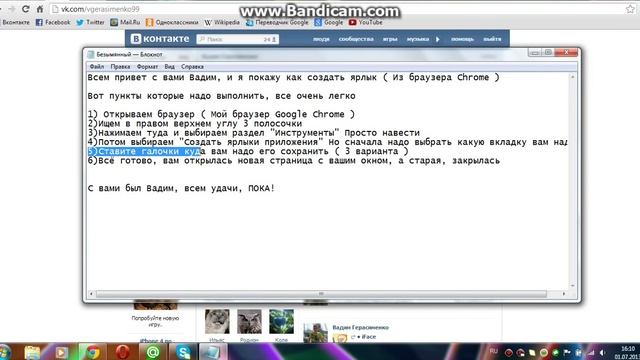Maximize the Notepad window
This screenshot has width=640, height=360.
[548, 53]
